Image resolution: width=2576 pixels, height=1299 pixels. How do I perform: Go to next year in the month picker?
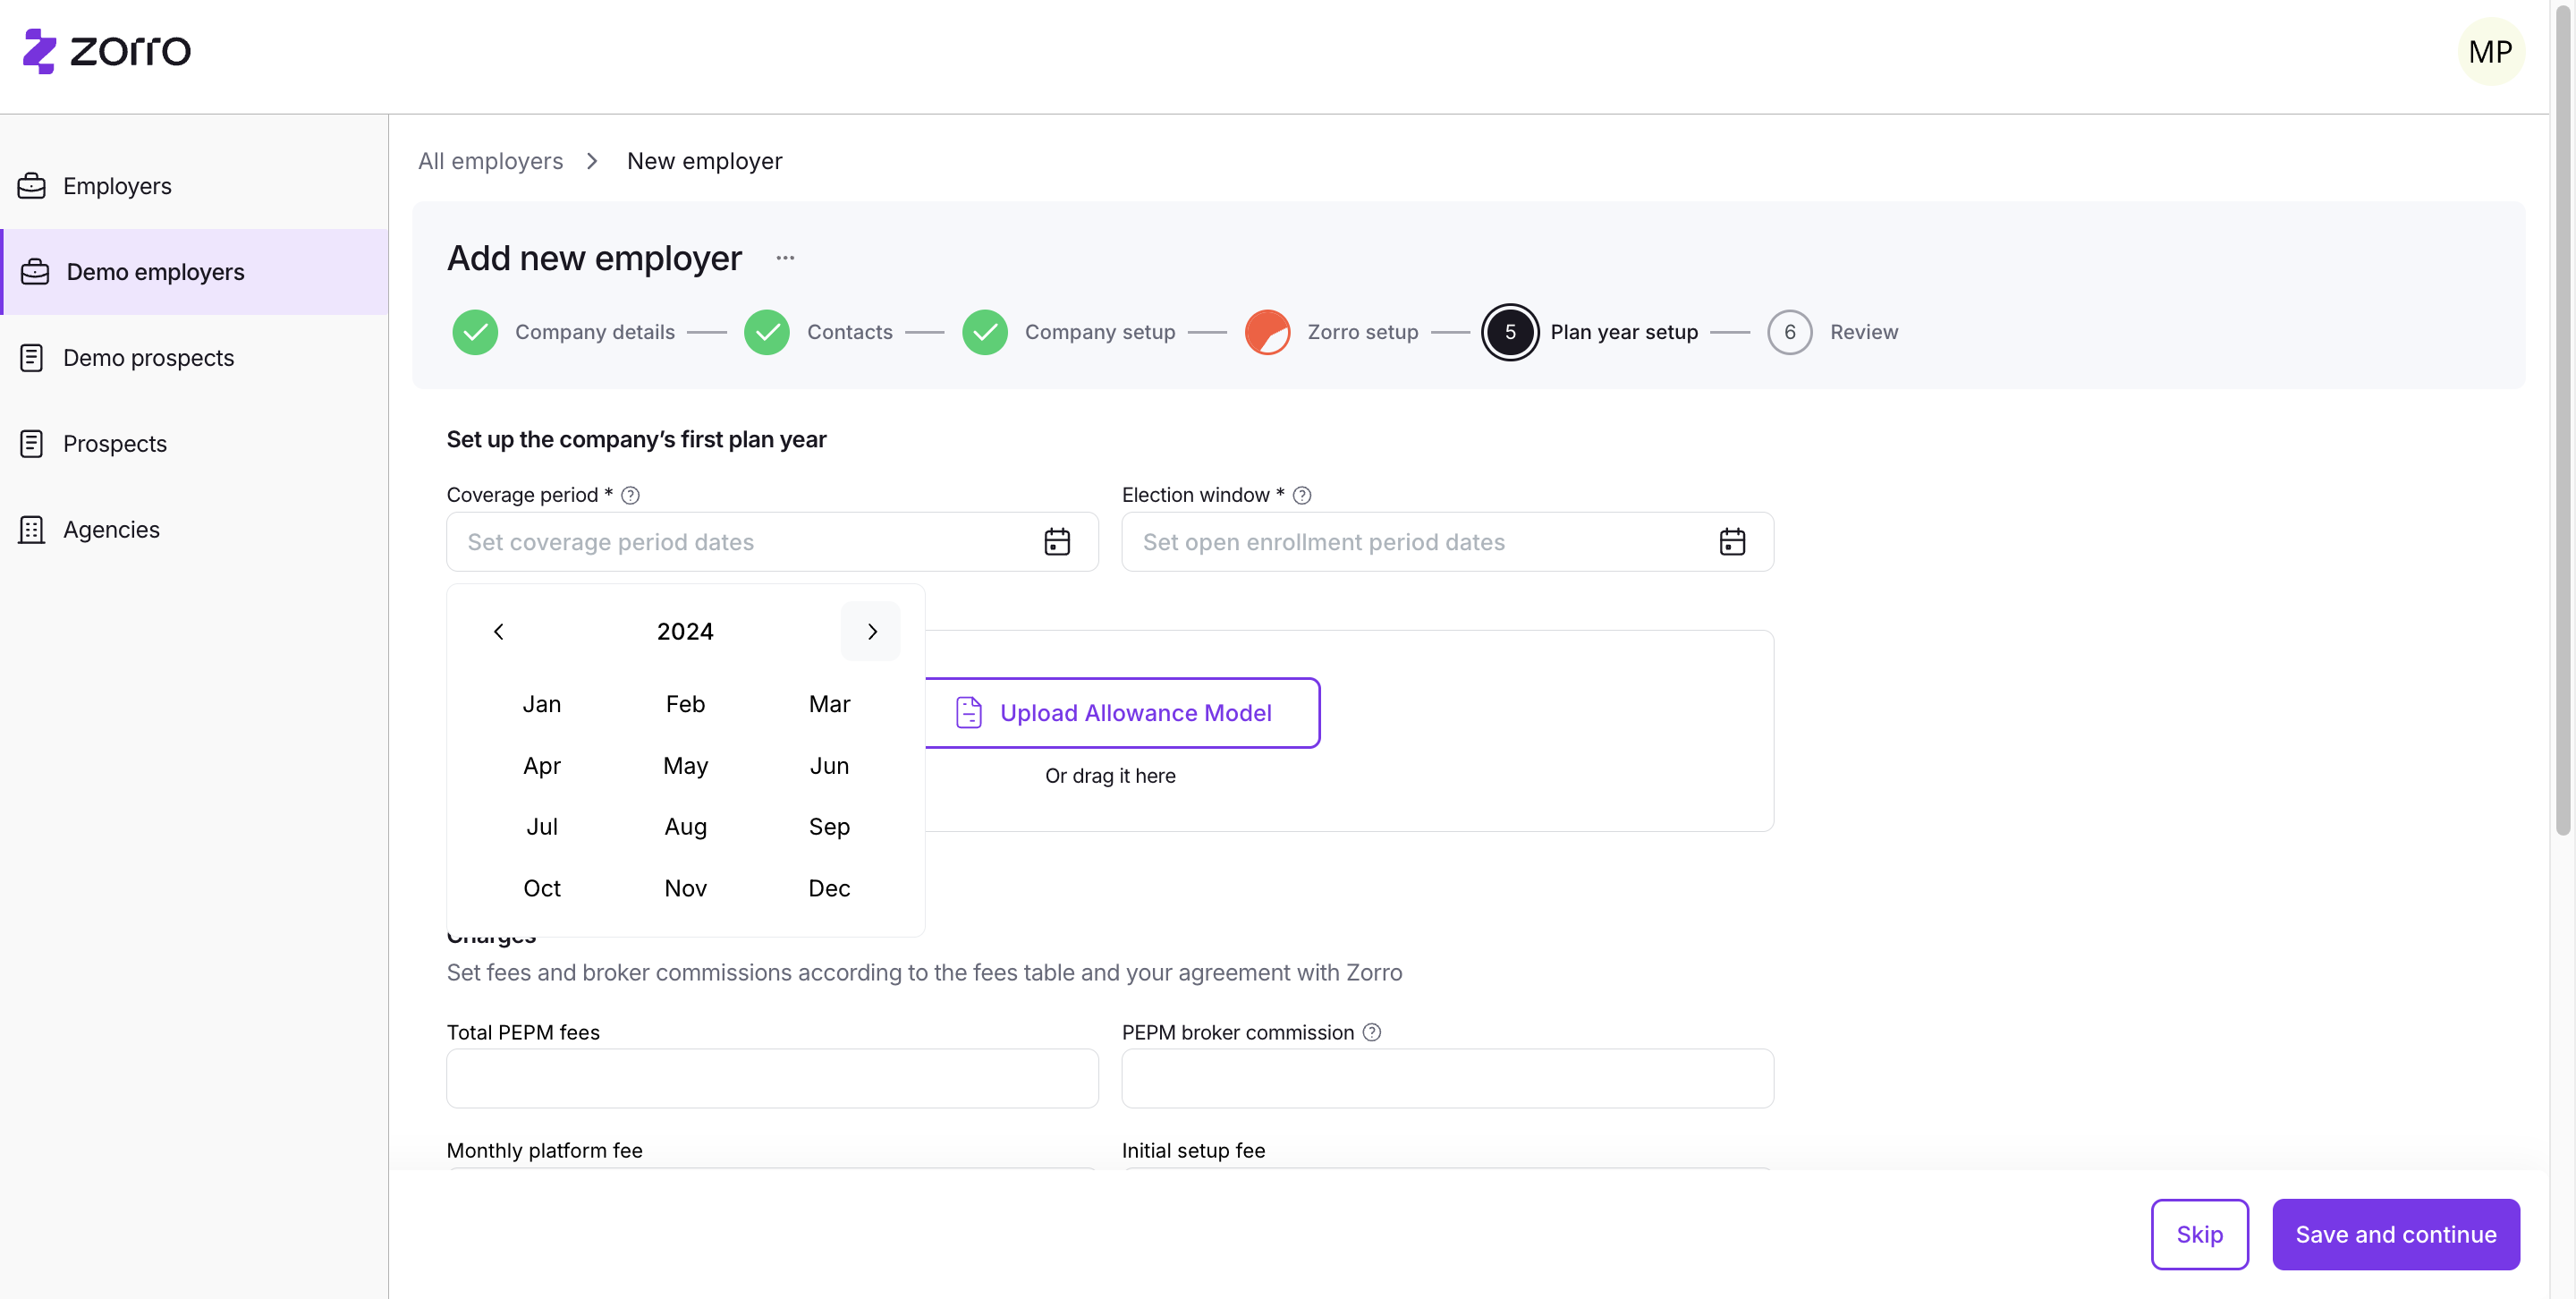871,631
